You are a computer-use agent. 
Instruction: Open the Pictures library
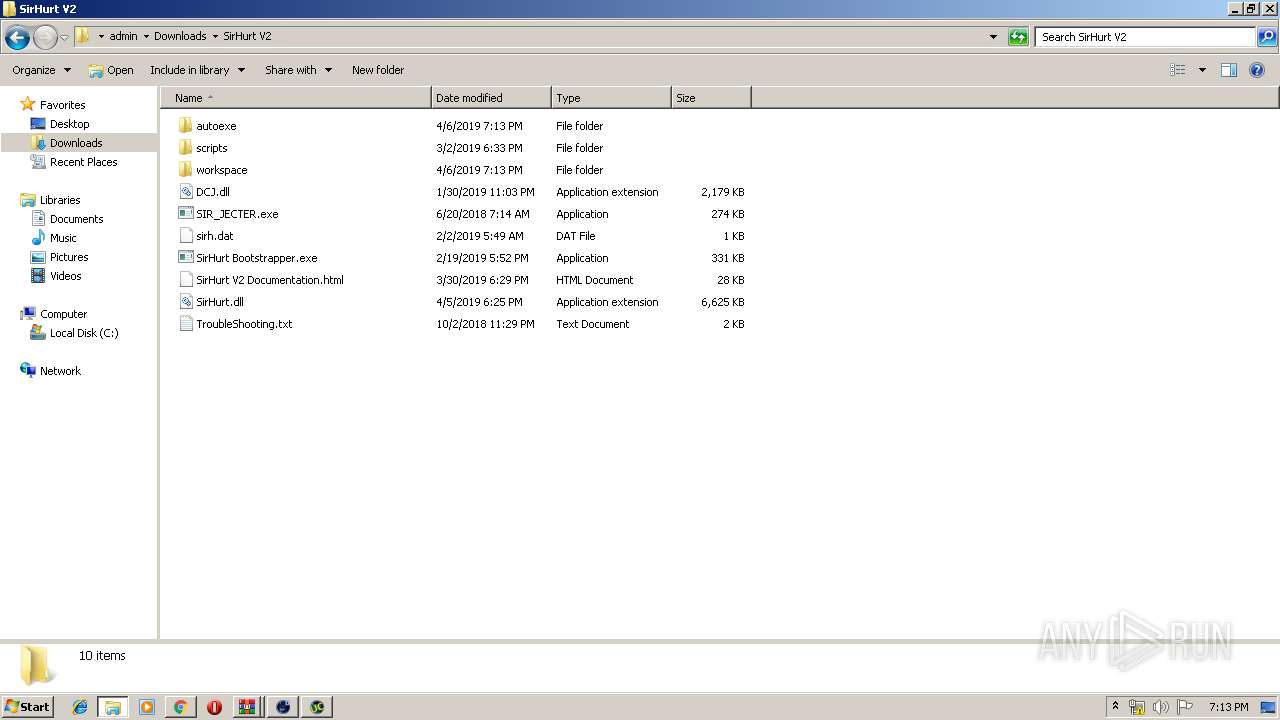69,257
